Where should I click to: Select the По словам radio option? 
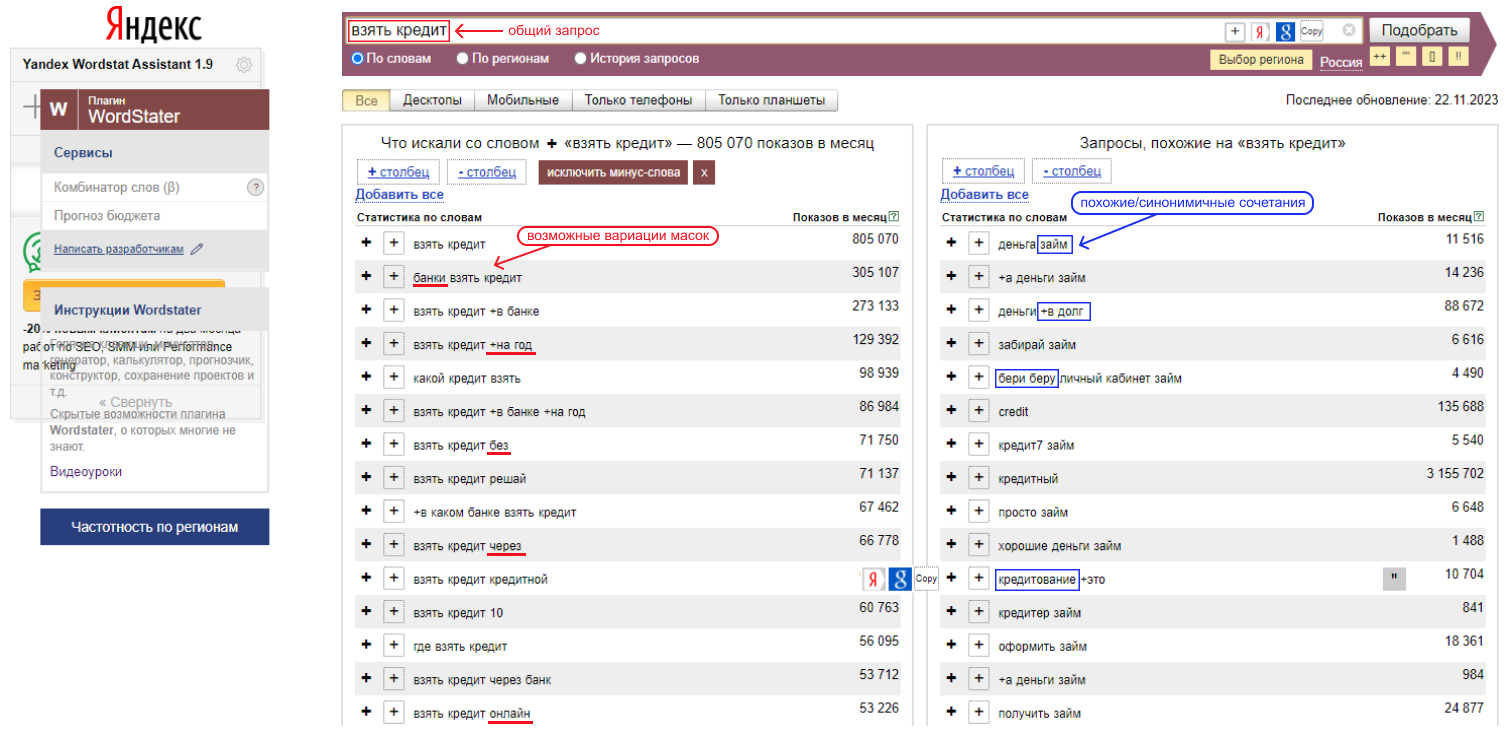pyautogui.click(x=357, y=59)
